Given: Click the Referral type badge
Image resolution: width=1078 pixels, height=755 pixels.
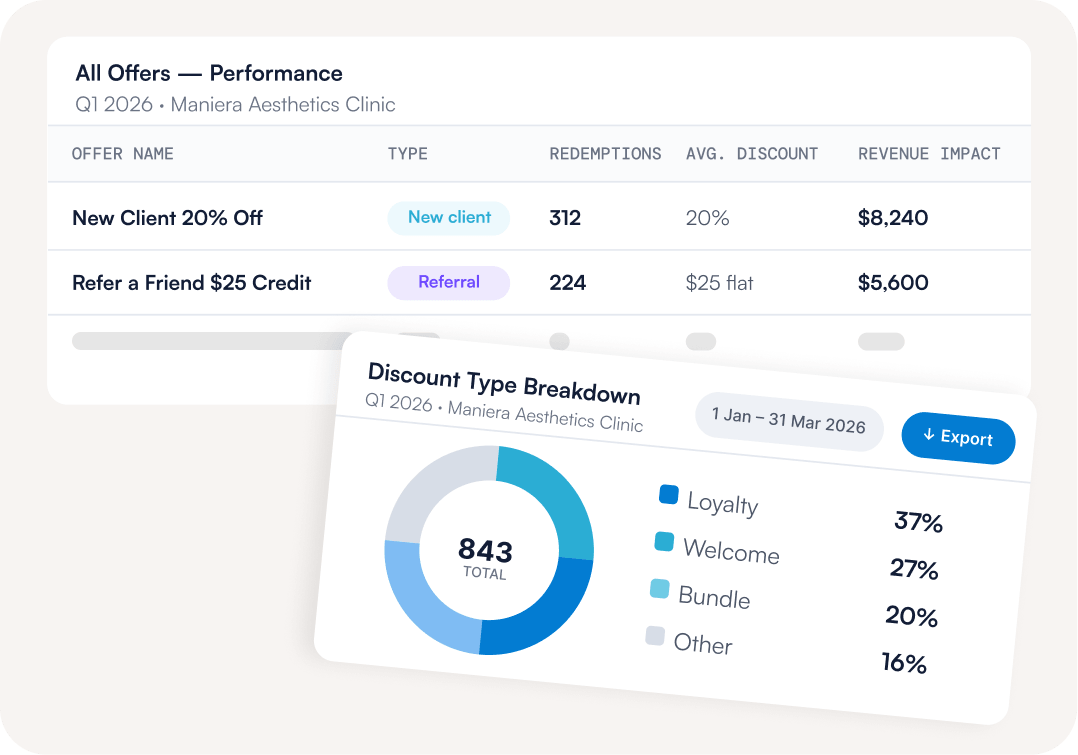Looking at the screenshot, I should pyautogui.click(x=449, y=283).
